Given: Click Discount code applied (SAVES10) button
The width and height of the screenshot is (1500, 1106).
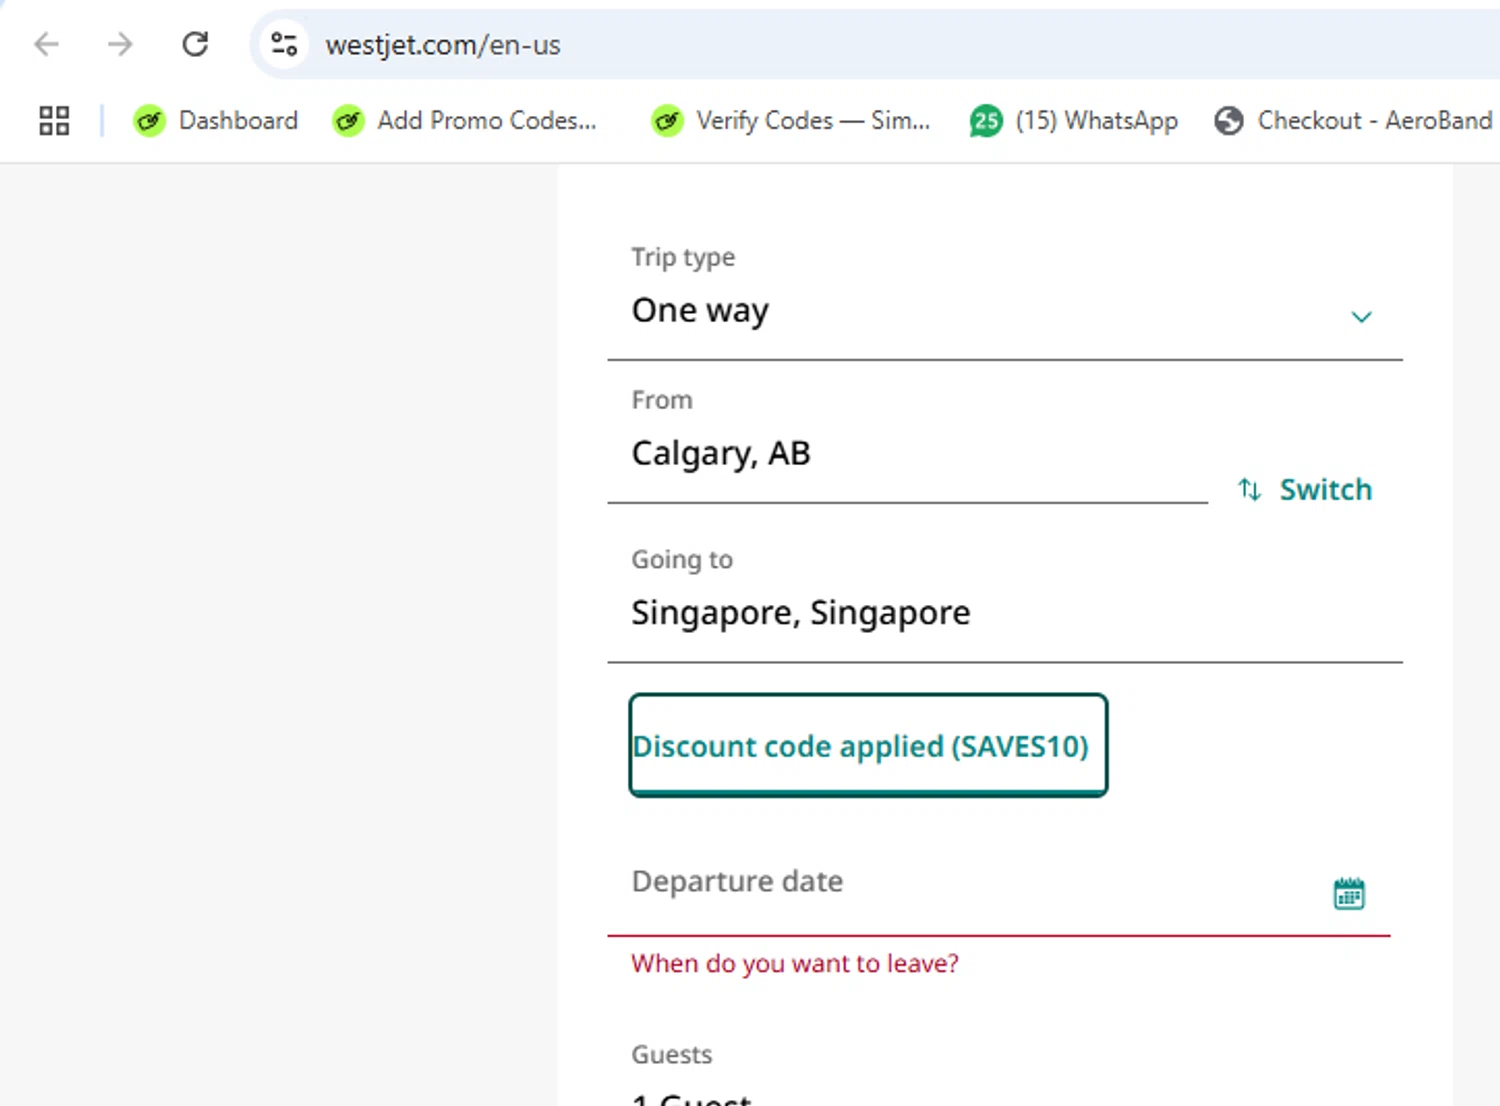Looking at the screenshot, I should [868, 745].
